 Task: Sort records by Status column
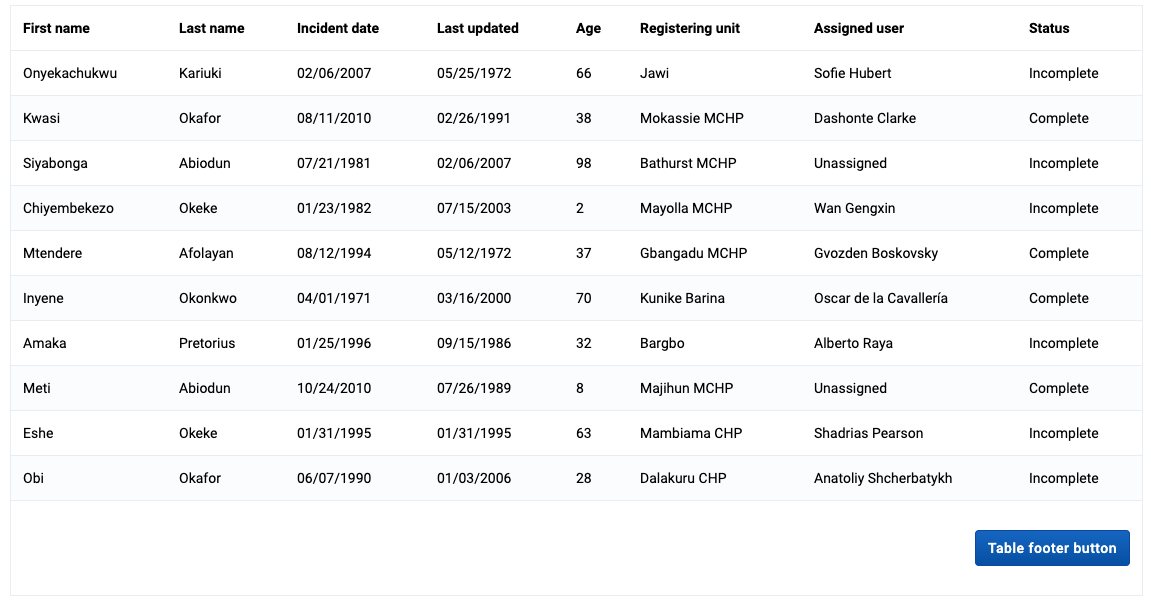pos(1048,28)
